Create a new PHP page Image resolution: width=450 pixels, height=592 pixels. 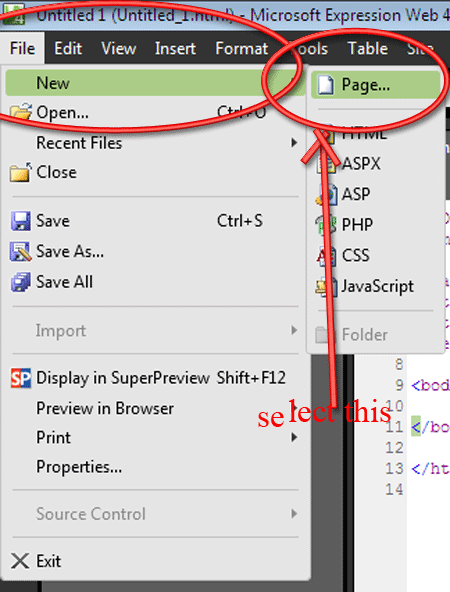tap(376, 225)
